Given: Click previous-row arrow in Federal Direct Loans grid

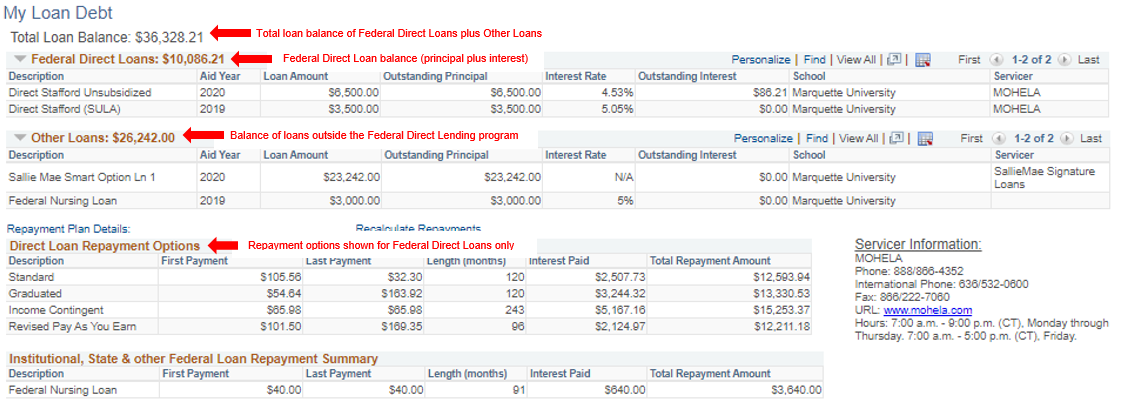Looking at the screenshot, I should (x=995, y=60).
